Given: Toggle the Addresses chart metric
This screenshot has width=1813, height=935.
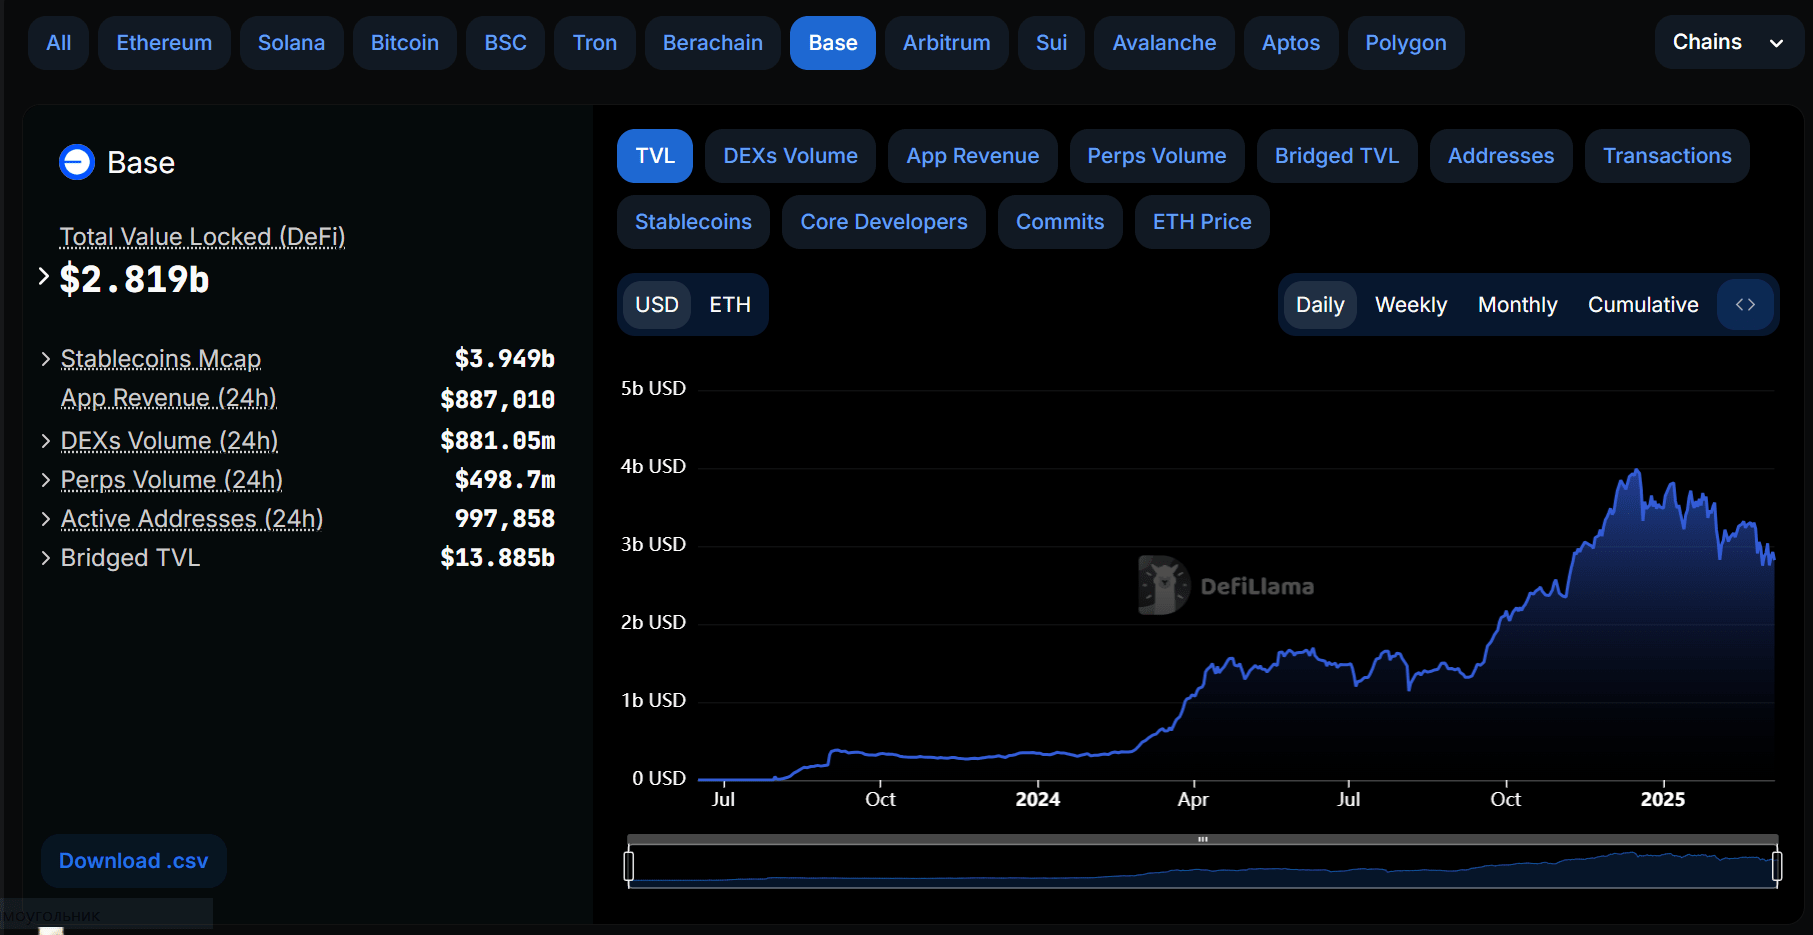Looking at the screenshot, I should (1501, 156).
